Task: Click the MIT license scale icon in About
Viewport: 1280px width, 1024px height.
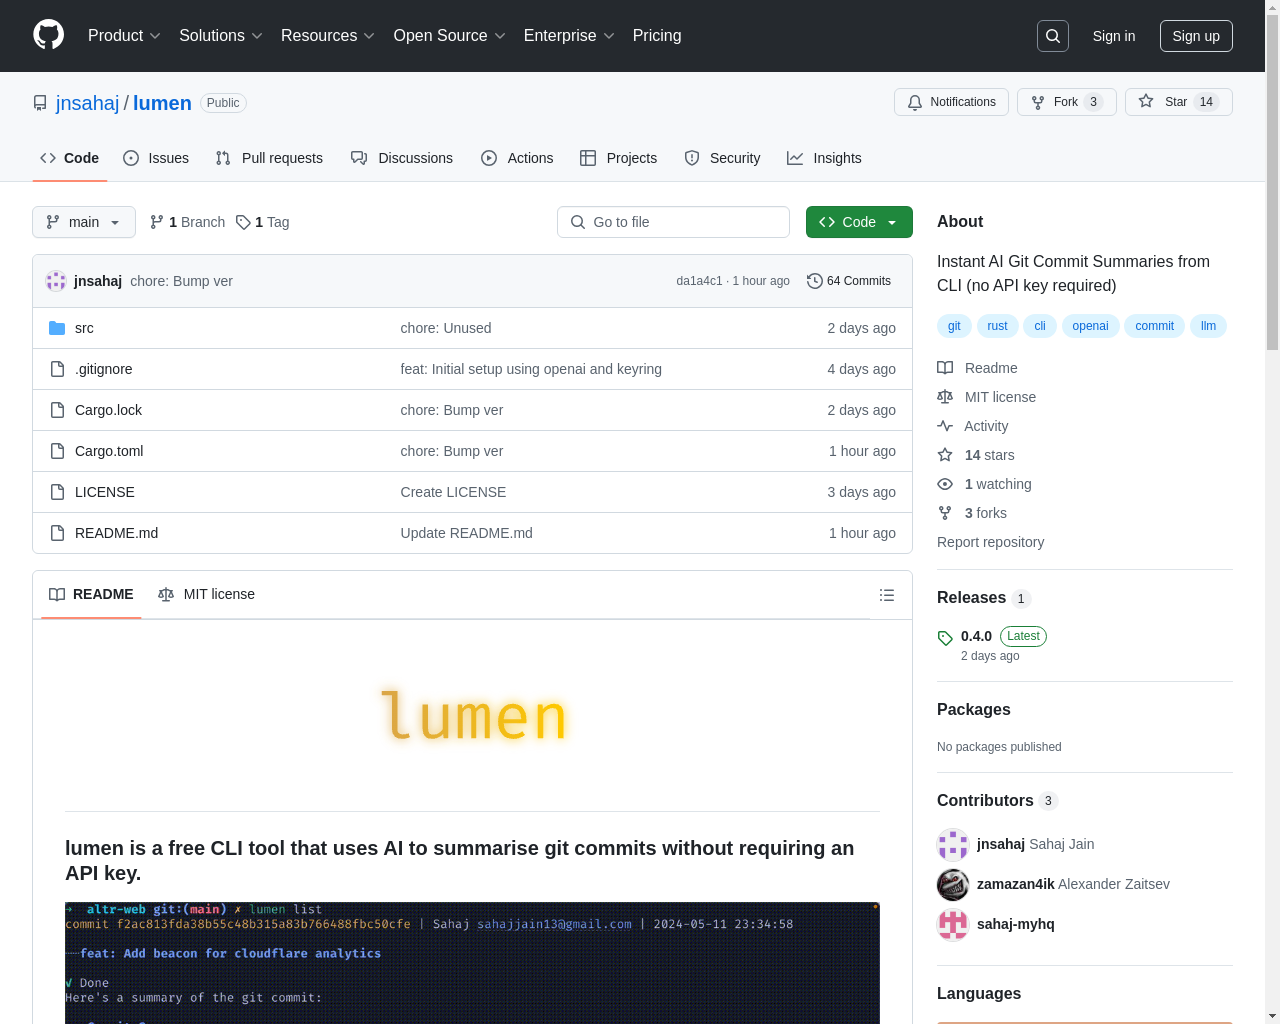Action: coord(945,397)
